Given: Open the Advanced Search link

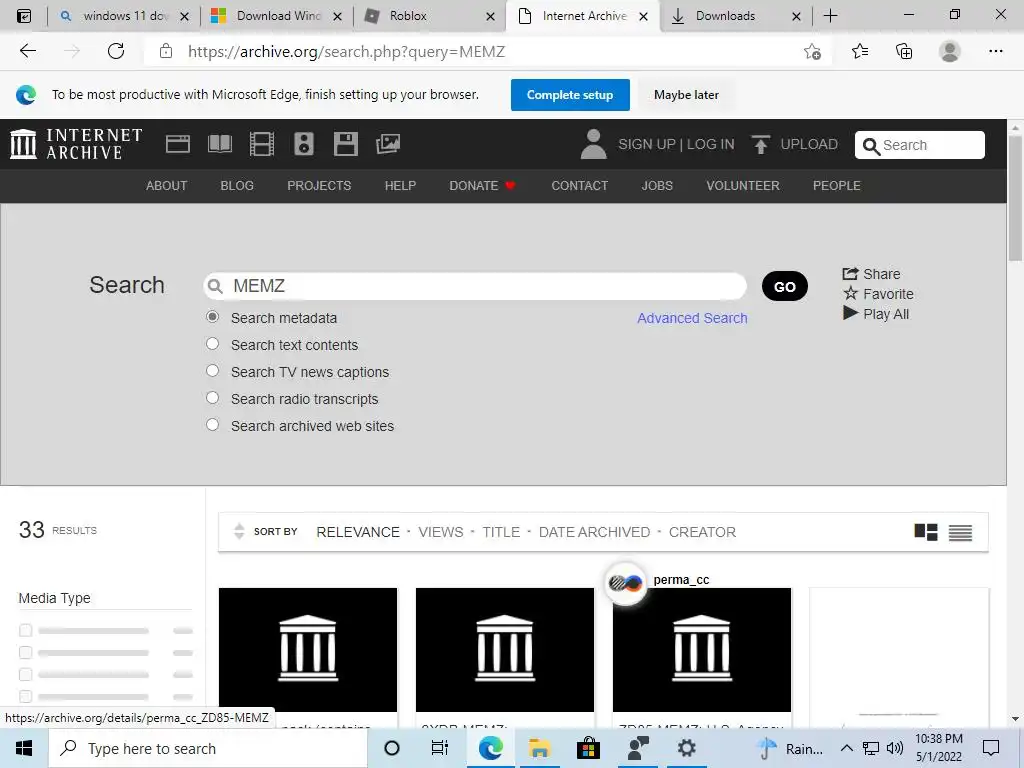Looking at the screenshot, I should pyautogui.click(x=692, y=318).
